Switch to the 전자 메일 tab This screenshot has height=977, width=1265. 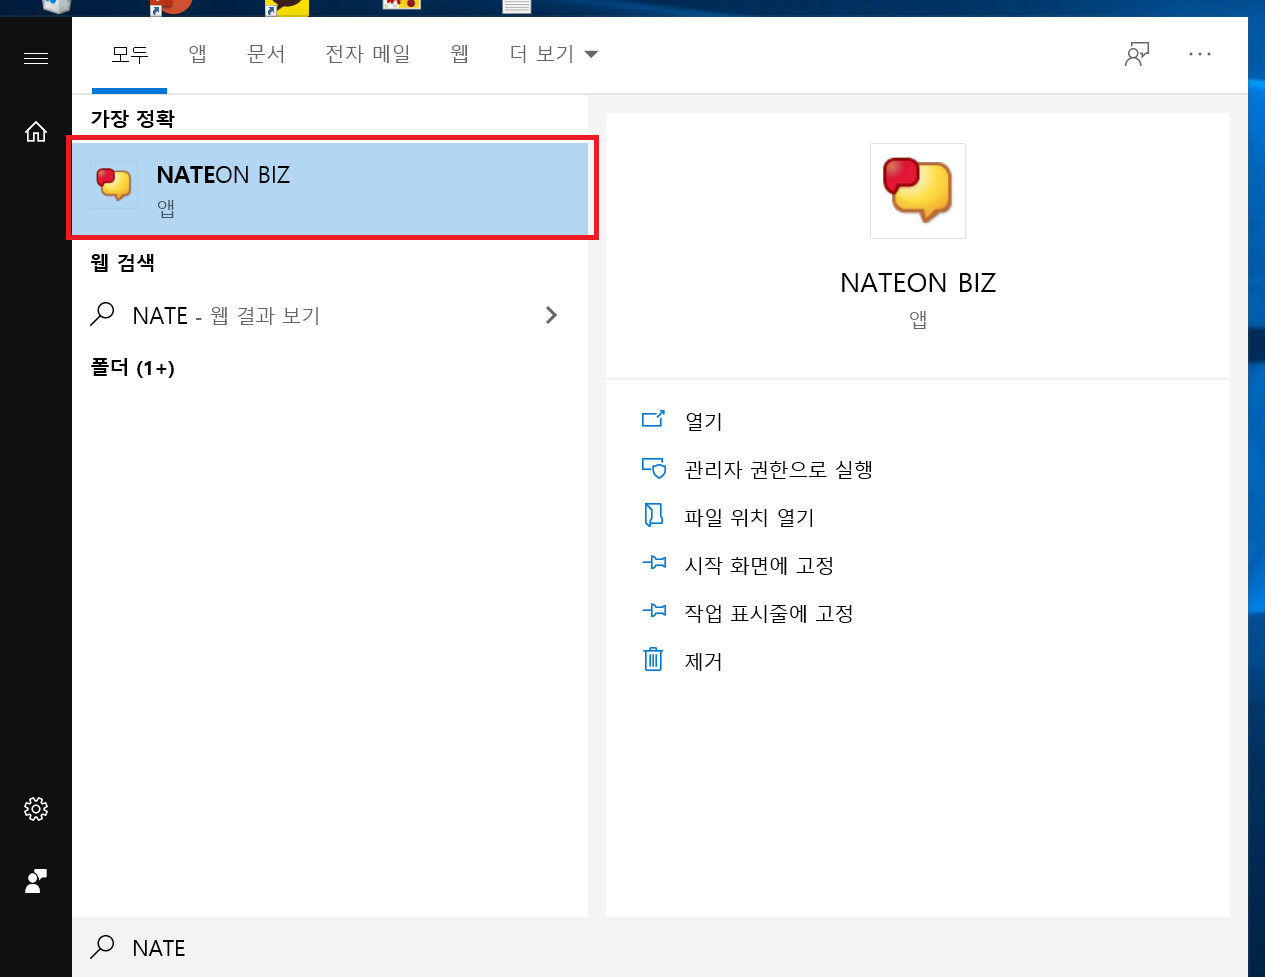click(368, 54)
